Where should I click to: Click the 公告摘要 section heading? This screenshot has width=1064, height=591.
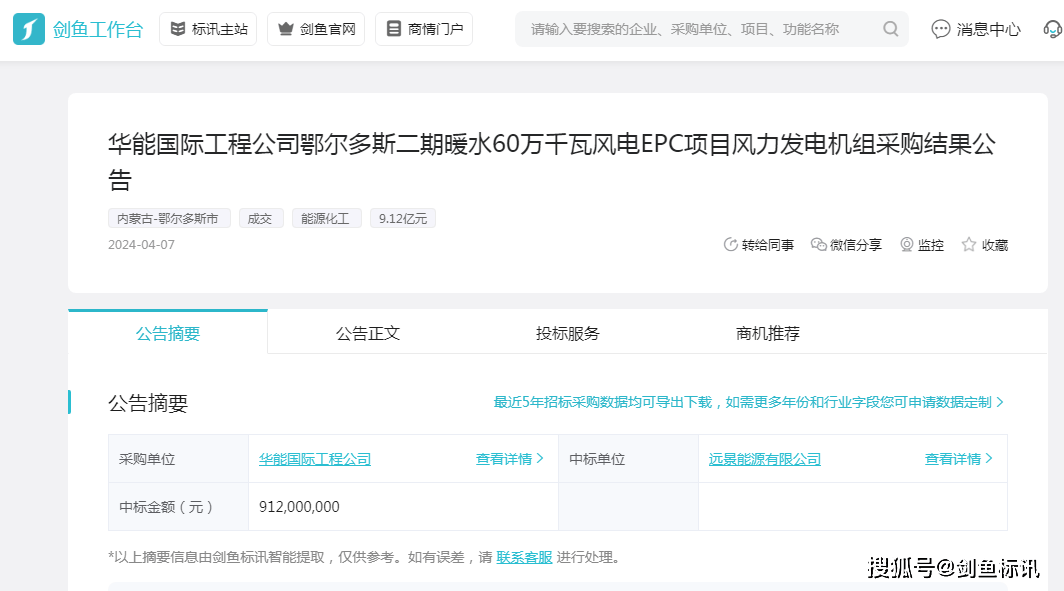(148, 403)
